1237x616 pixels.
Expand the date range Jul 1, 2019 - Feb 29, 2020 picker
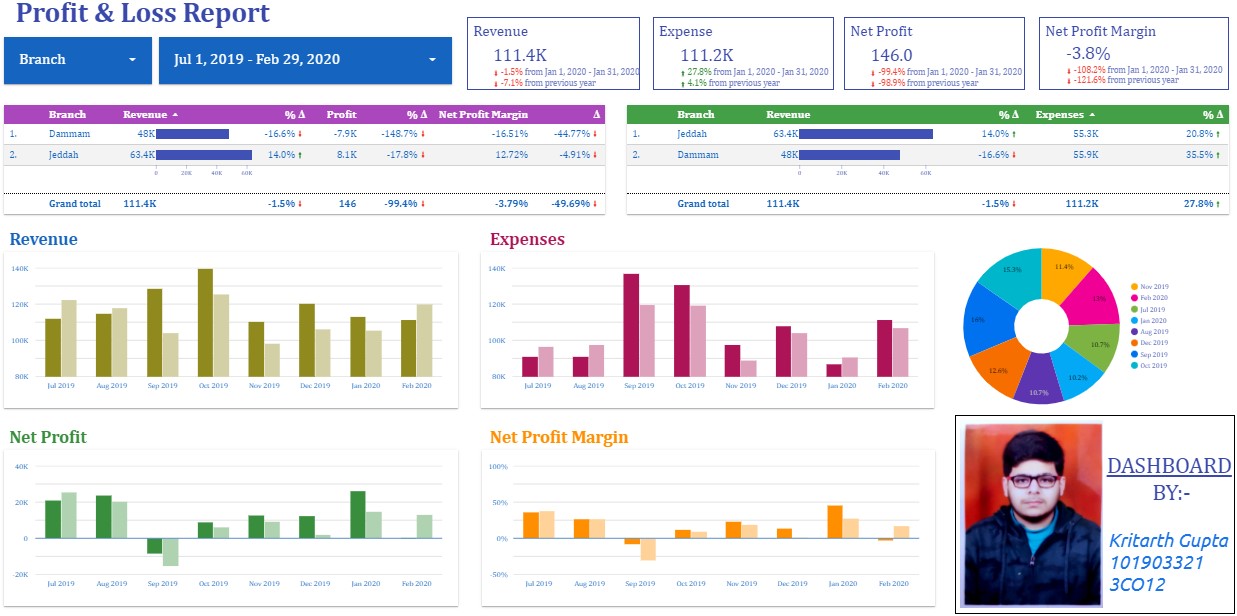(305, 60)
